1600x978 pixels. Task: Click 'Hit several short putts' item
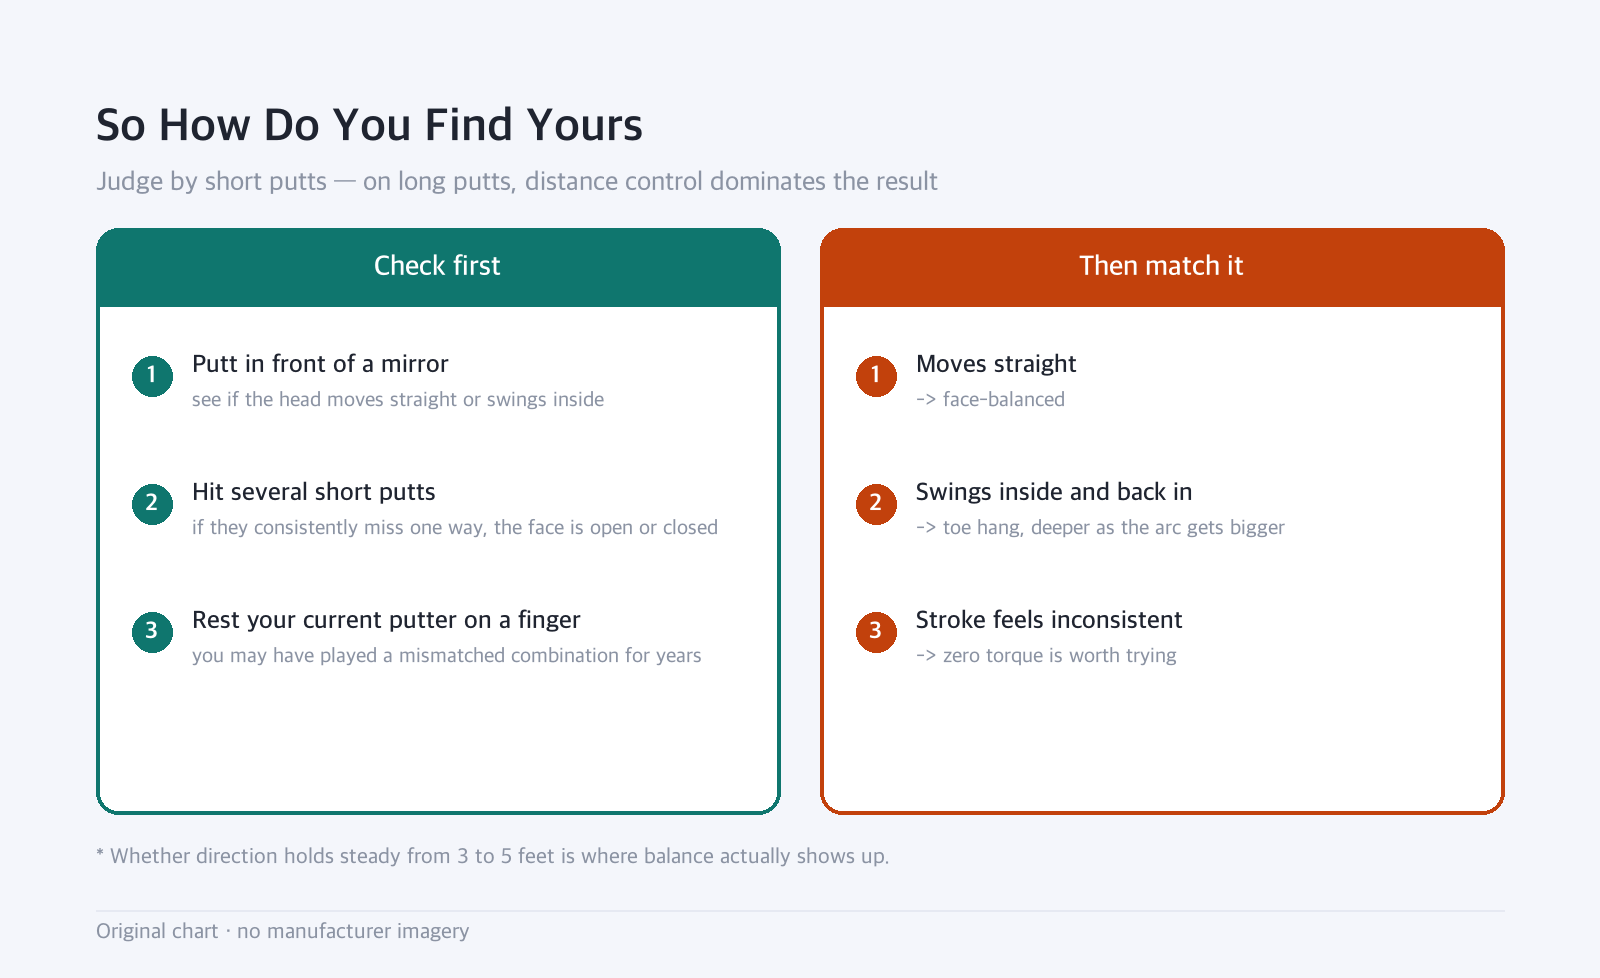[x=314, y=492]
